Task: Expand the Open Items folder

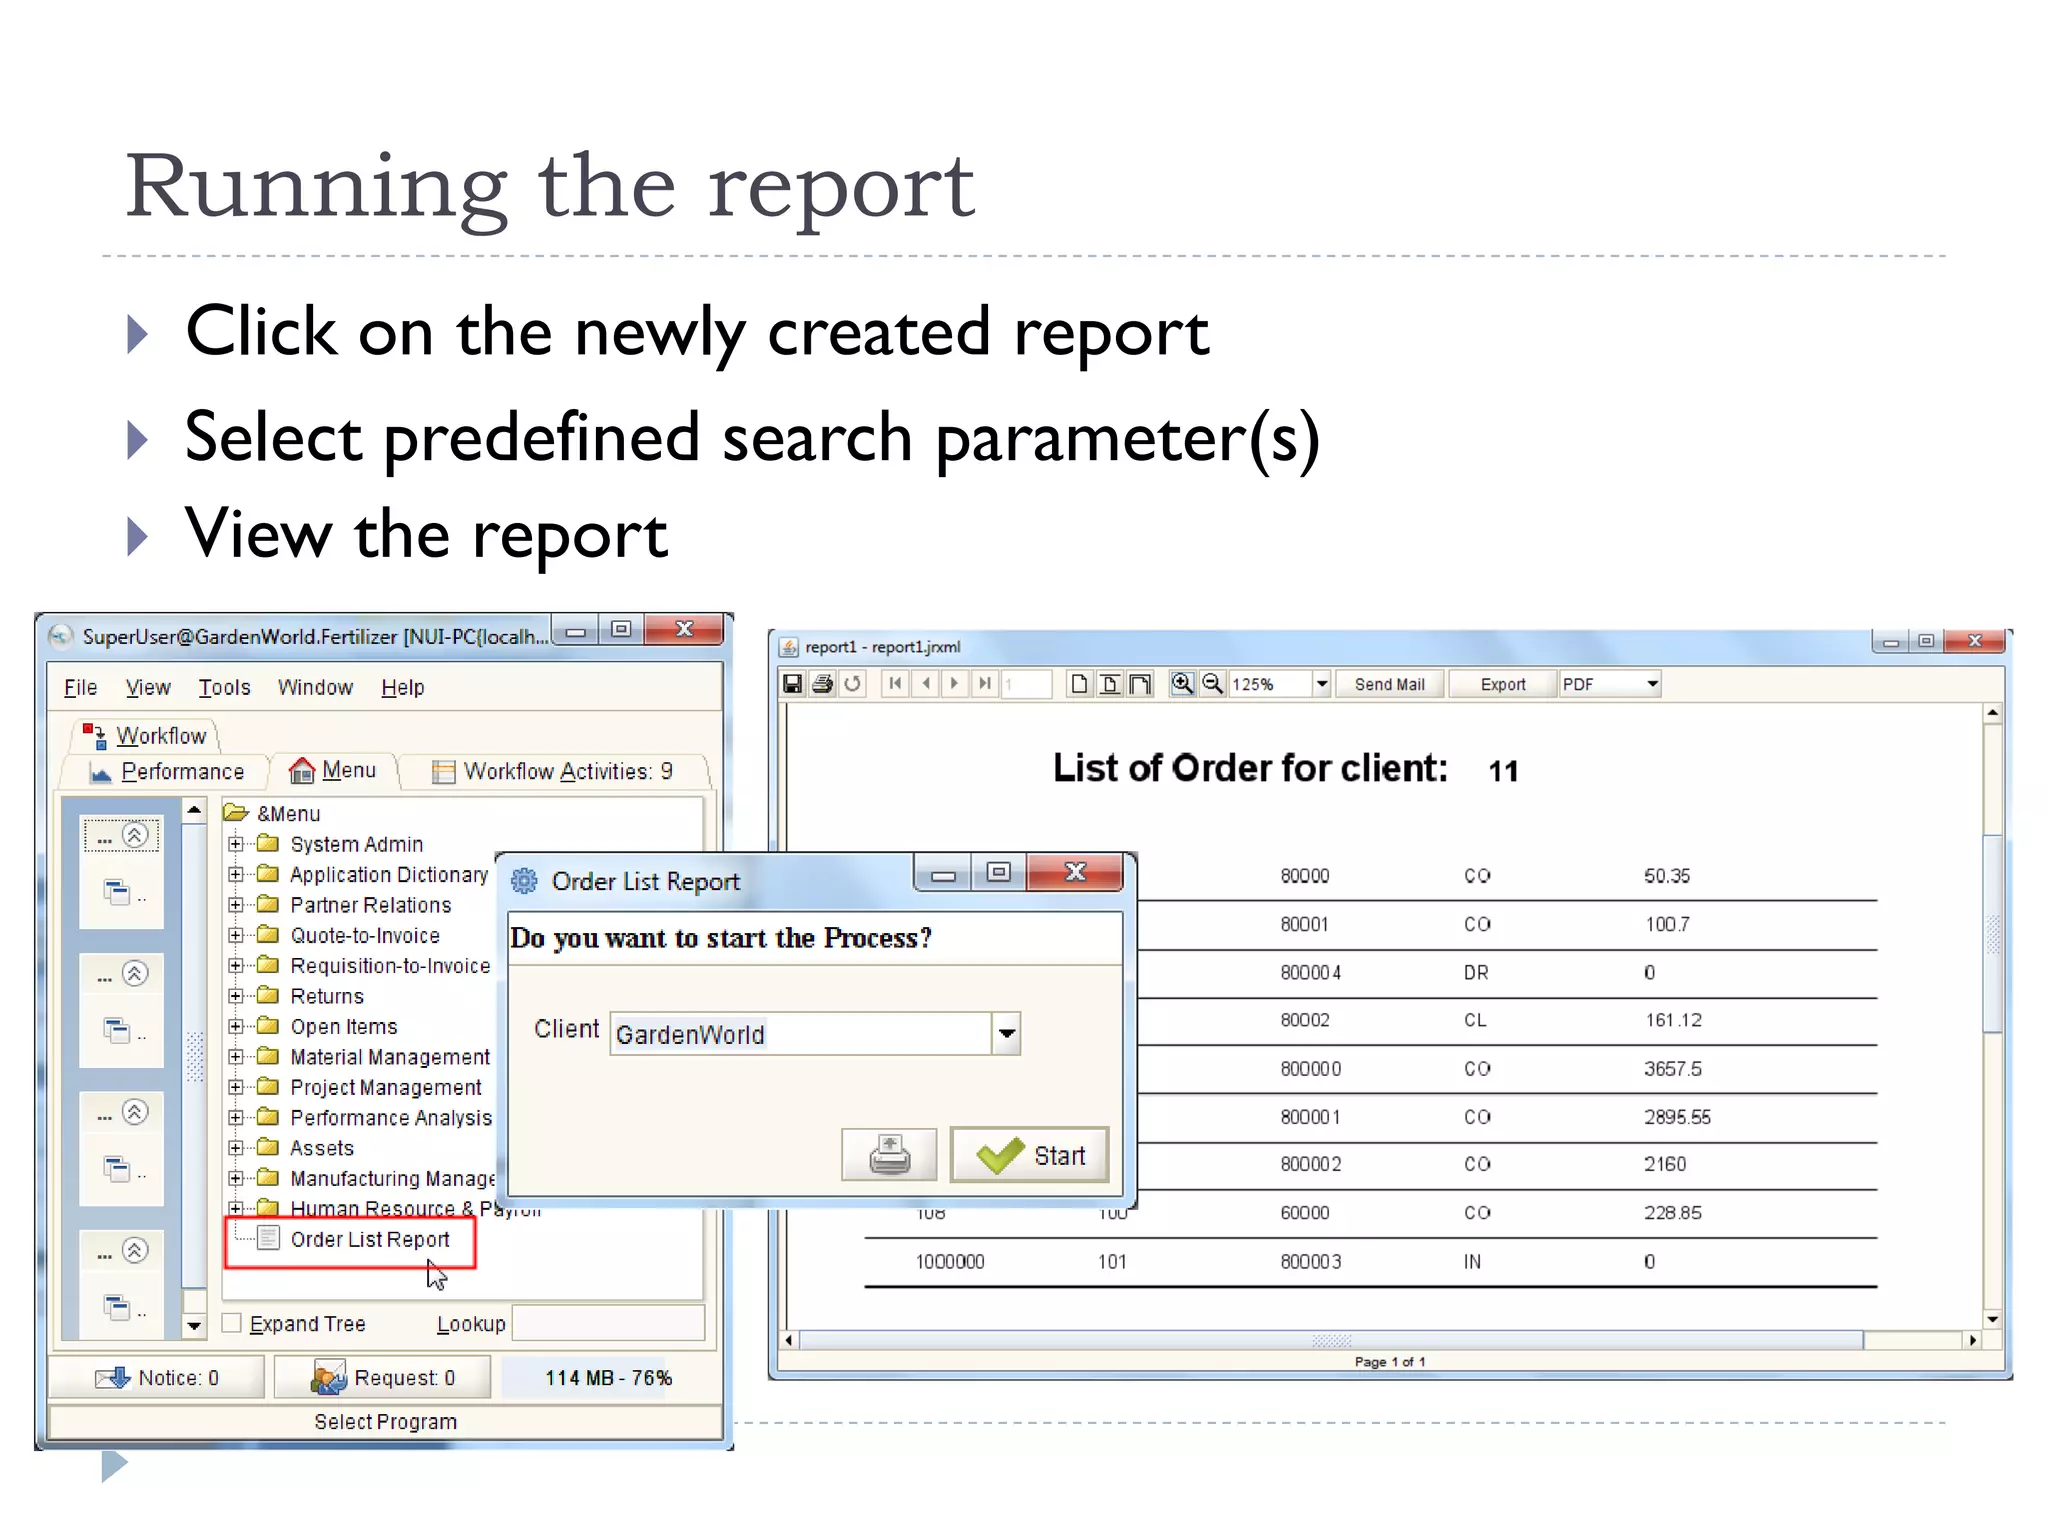Action: pos(235,1026)
